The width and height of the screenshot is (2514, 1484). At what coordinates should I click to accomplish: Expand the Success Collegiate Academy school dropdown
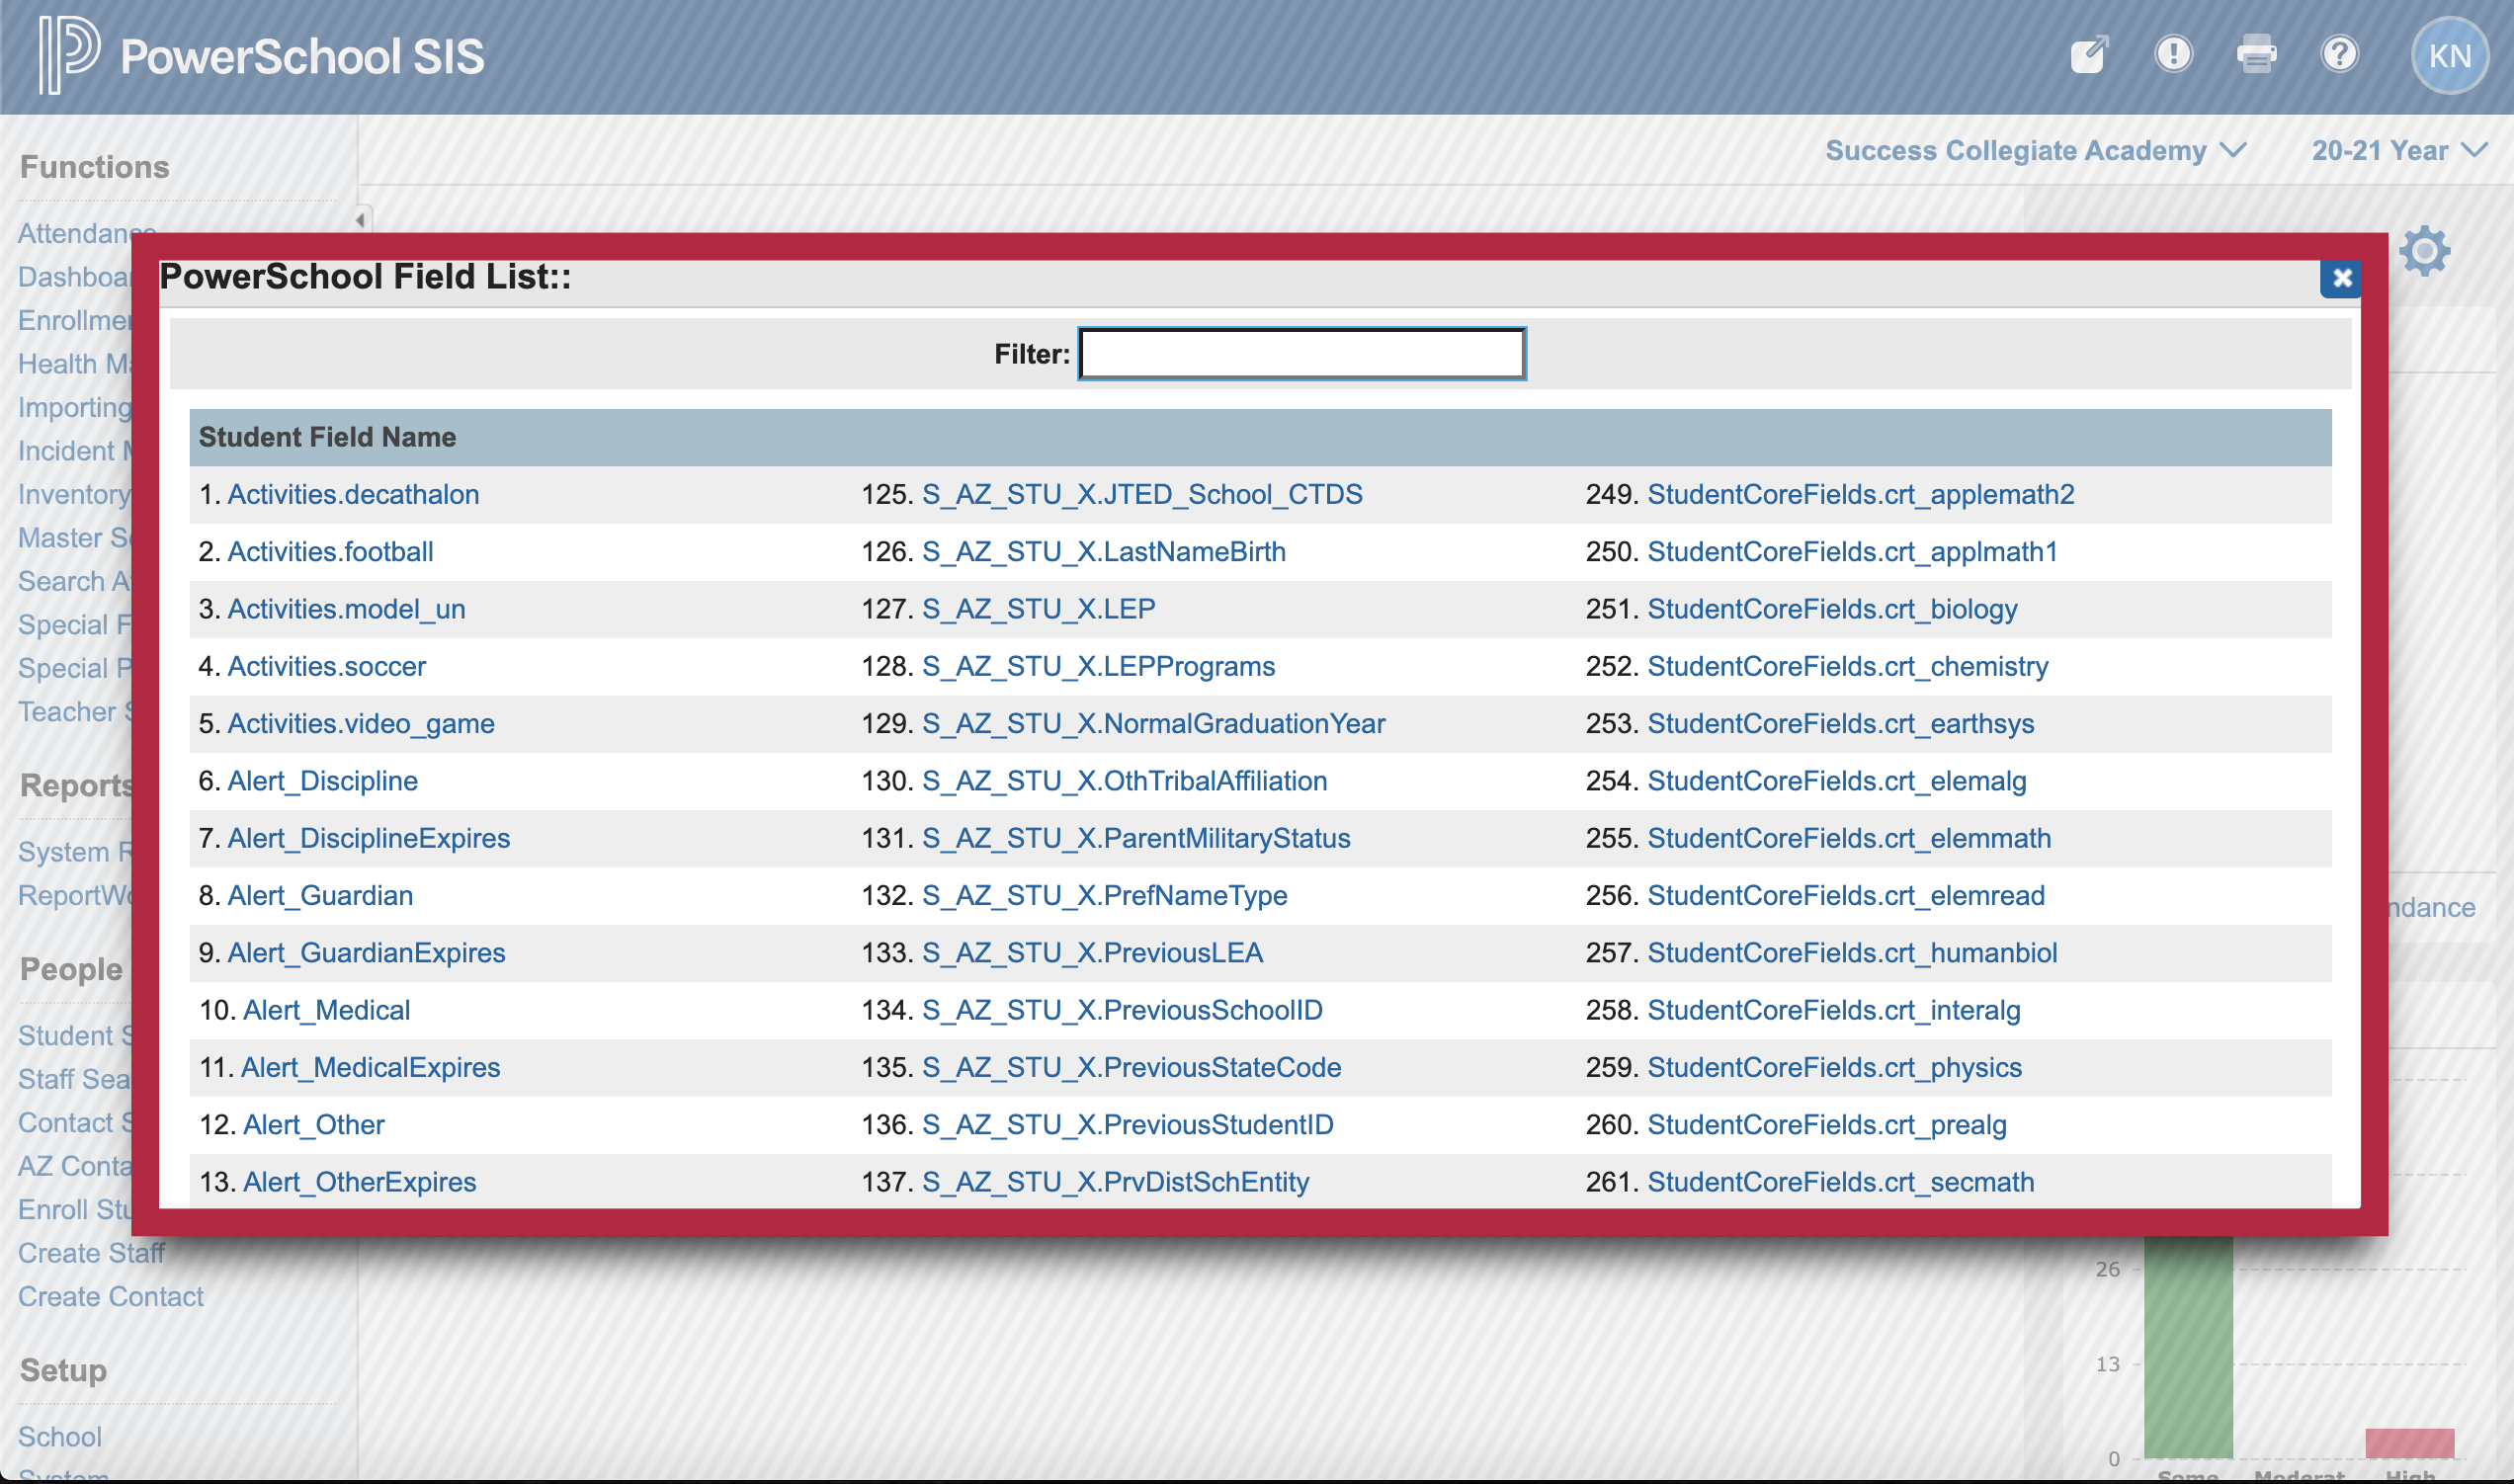pyautogui.click(x=2035, y=151)
